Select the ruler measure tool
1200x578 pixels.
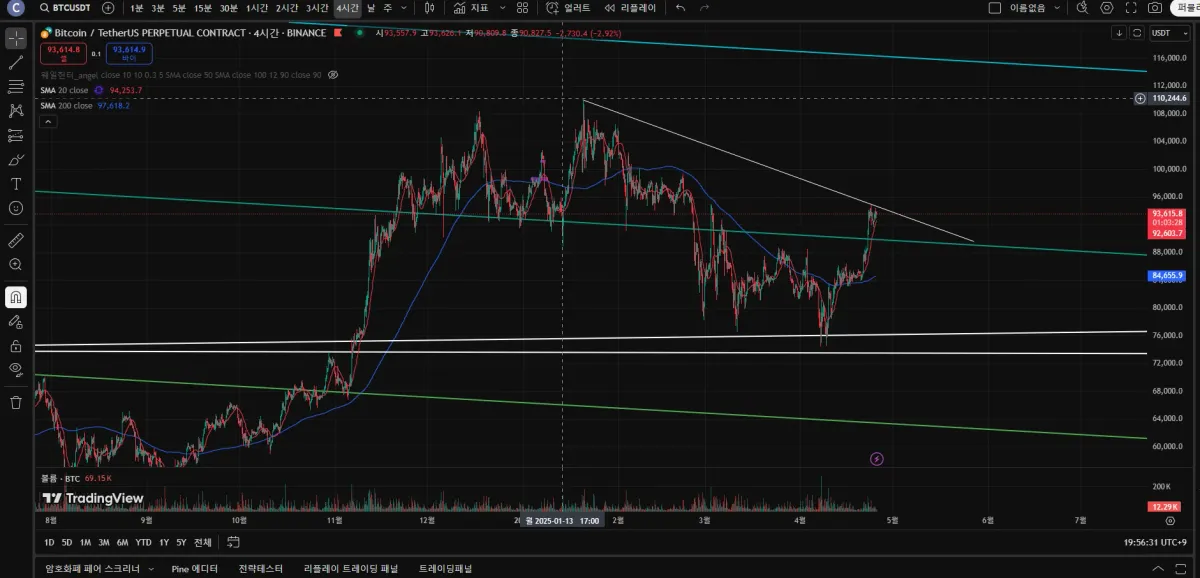coord(16,240)
